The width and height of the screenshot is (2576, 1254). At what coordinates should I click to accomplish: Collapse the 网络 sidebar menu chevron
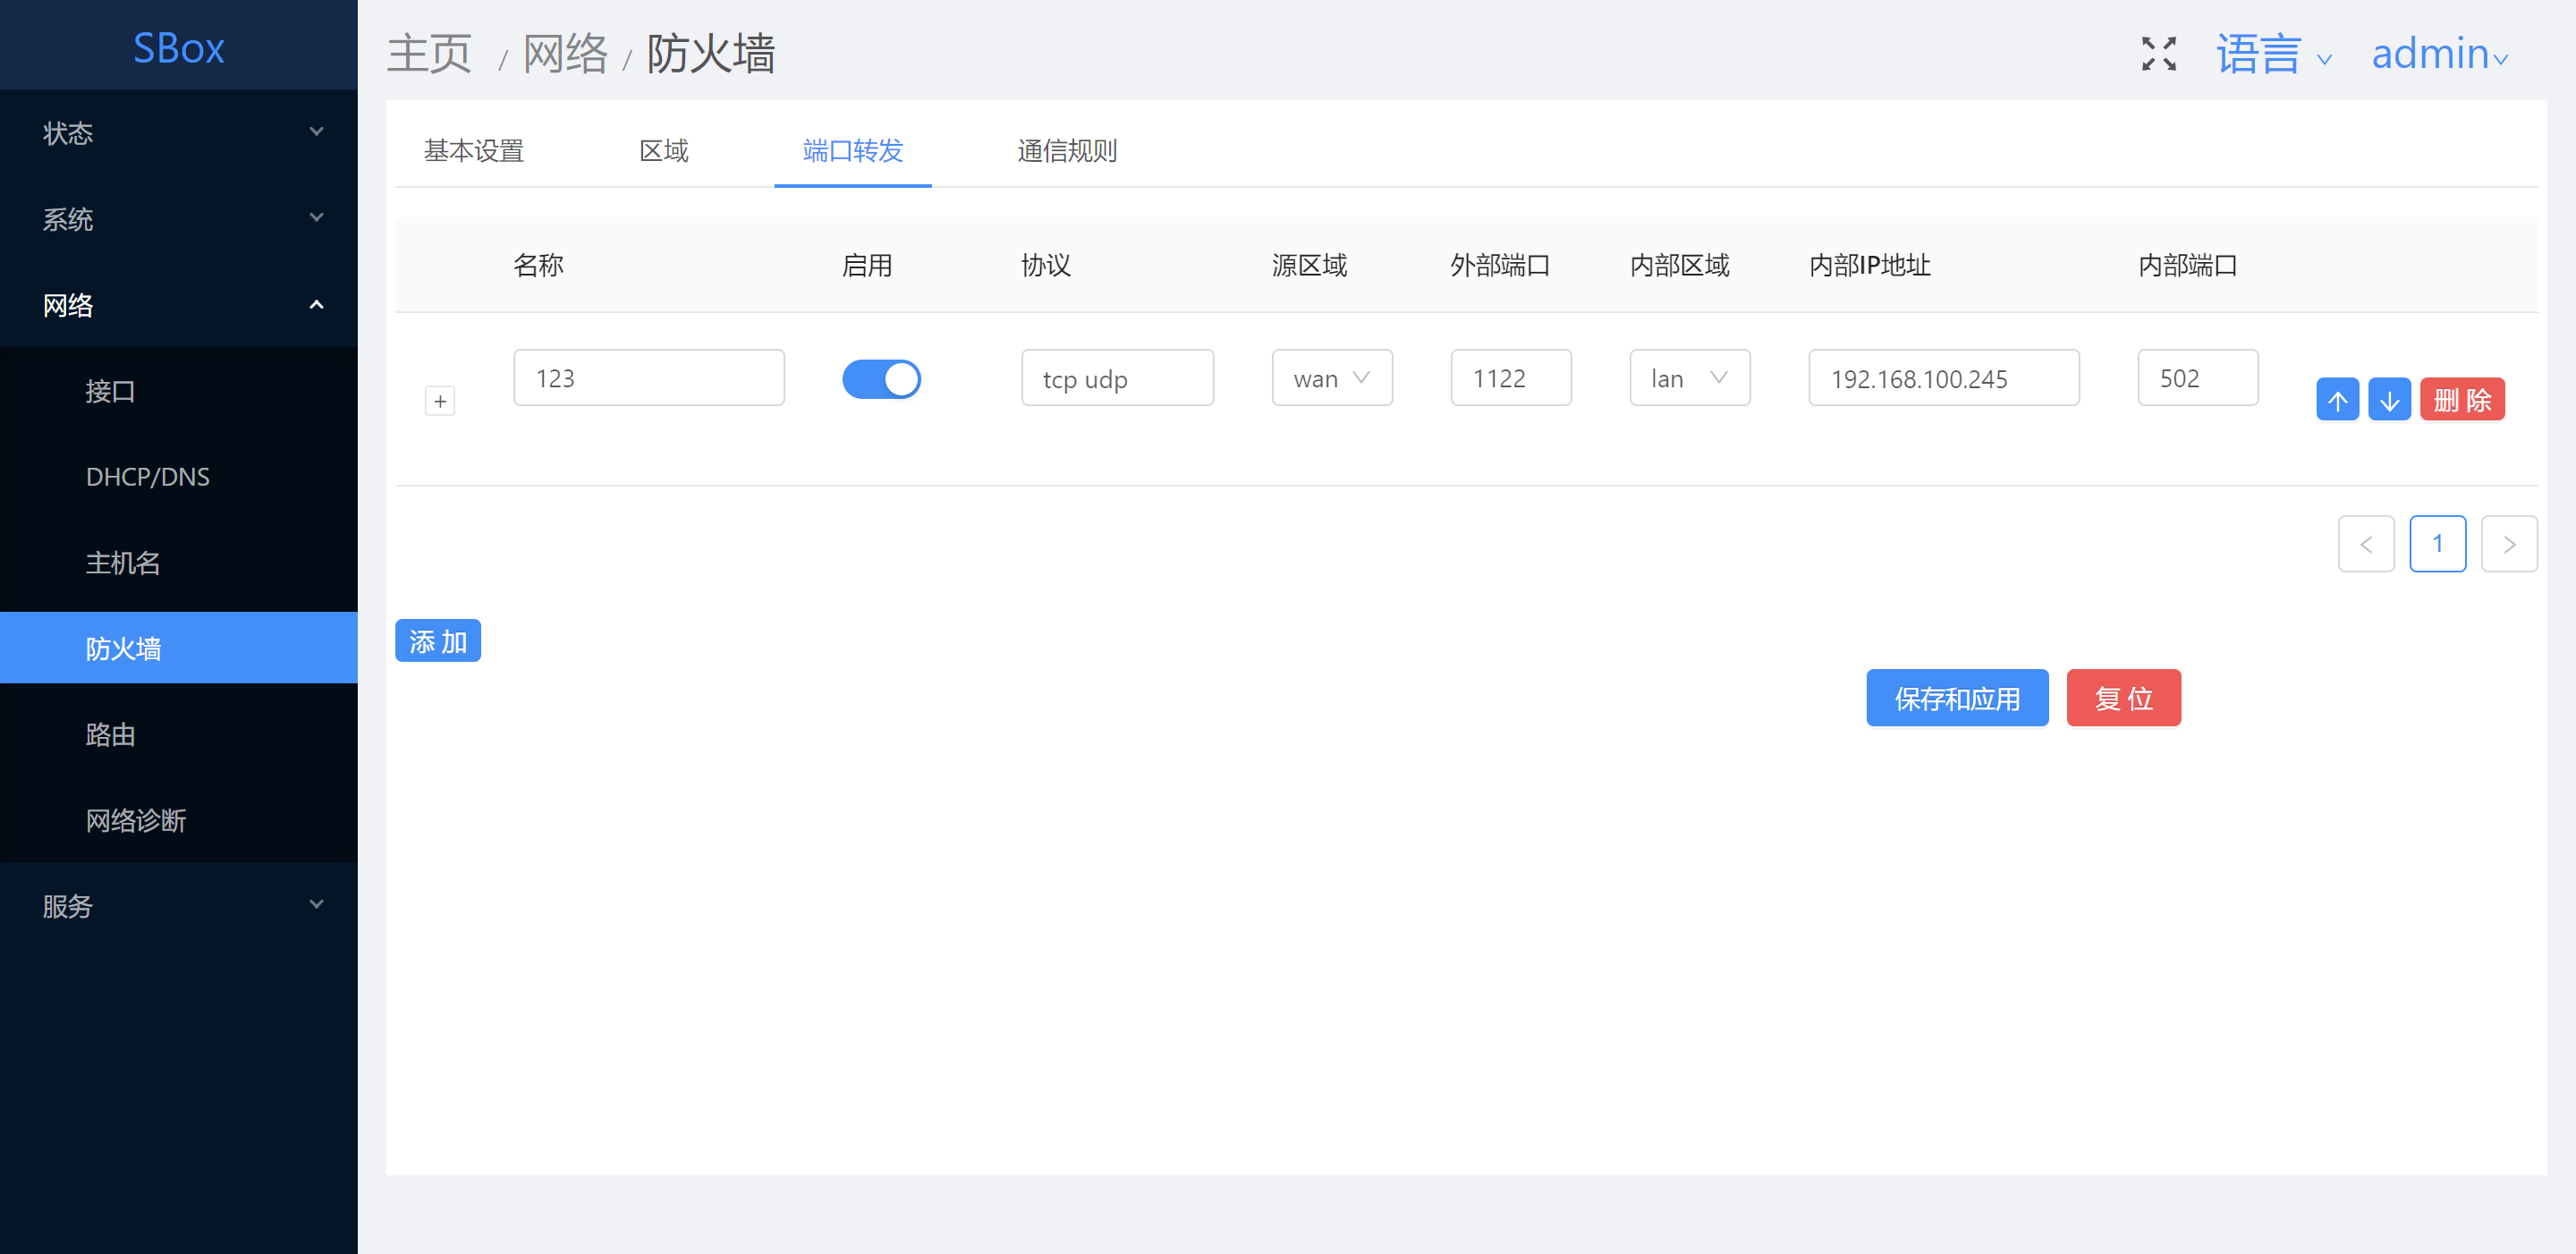point(316,305)
